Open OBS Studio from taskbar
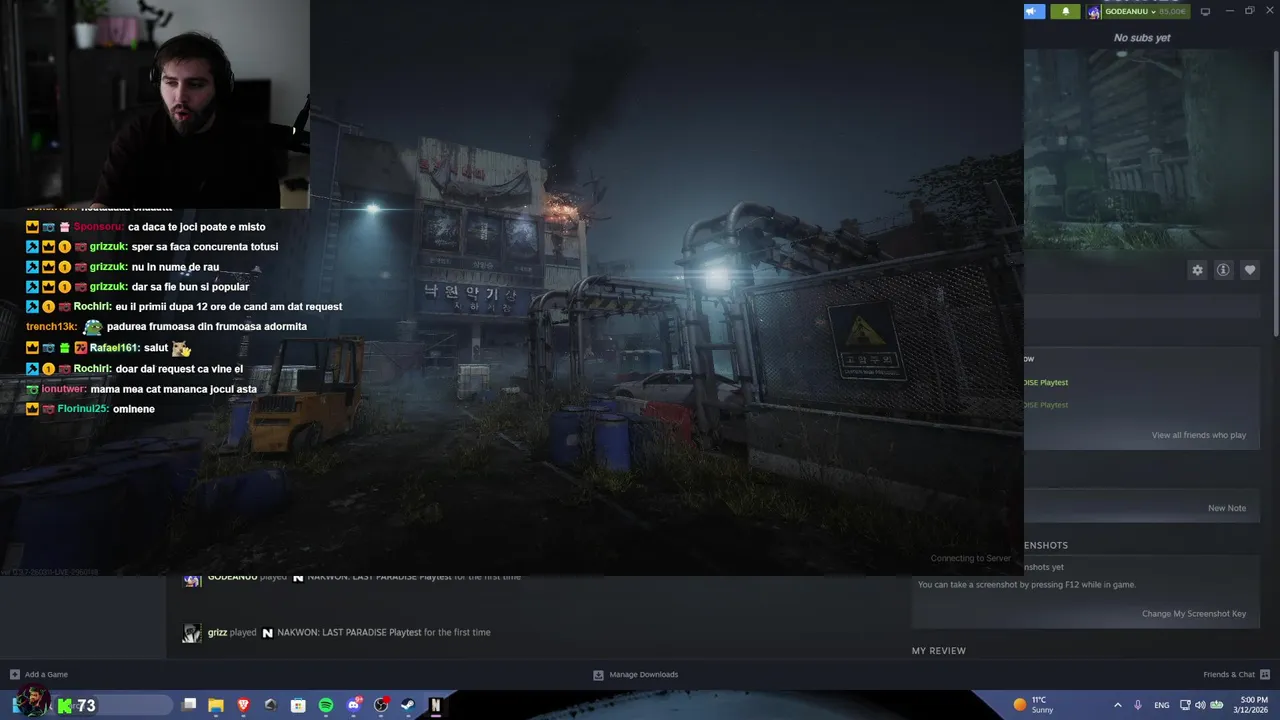The image size is (1280, 720). pos(381,705)
